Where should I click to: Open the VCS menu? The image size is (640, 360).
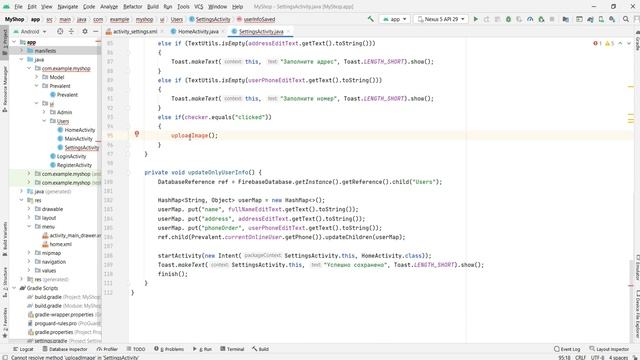point(198,7)
